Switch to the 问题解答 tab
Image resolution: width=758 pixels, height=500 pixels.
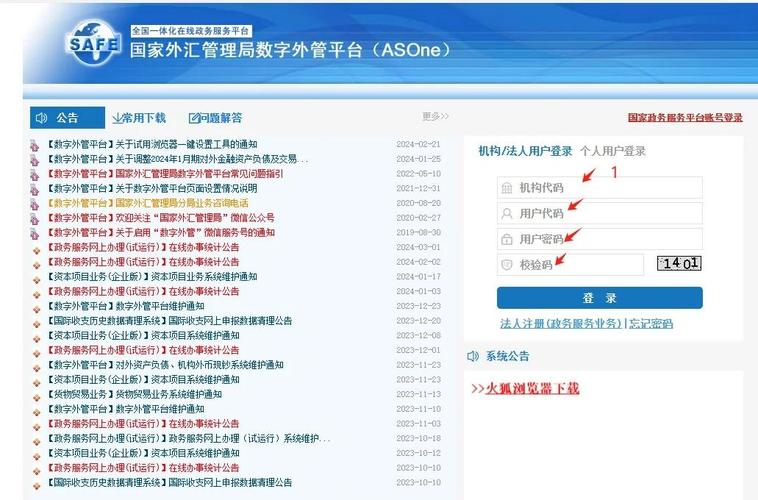click(x=215, y=118)
